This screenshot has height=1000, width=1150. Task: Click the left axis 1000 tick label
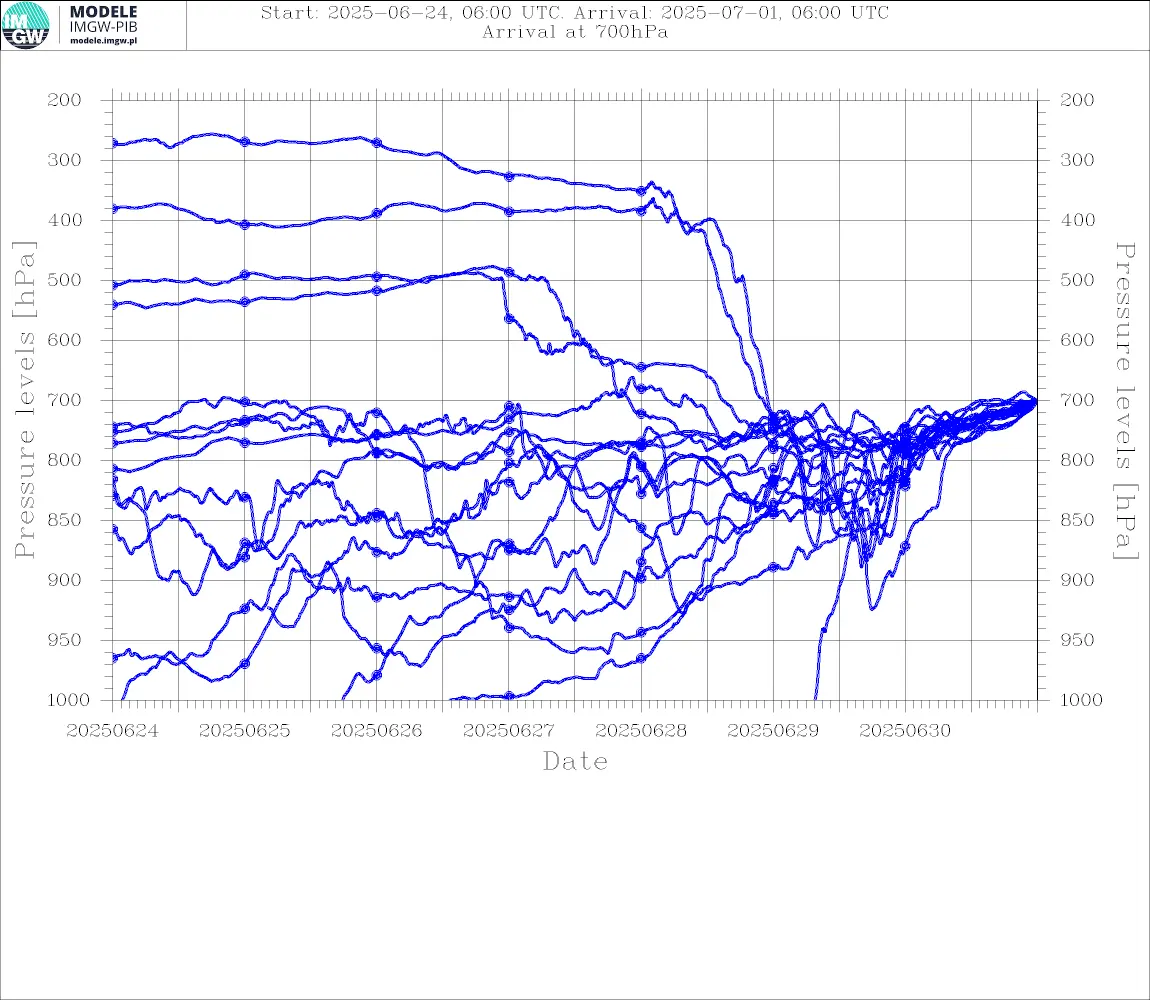point(69,700)
